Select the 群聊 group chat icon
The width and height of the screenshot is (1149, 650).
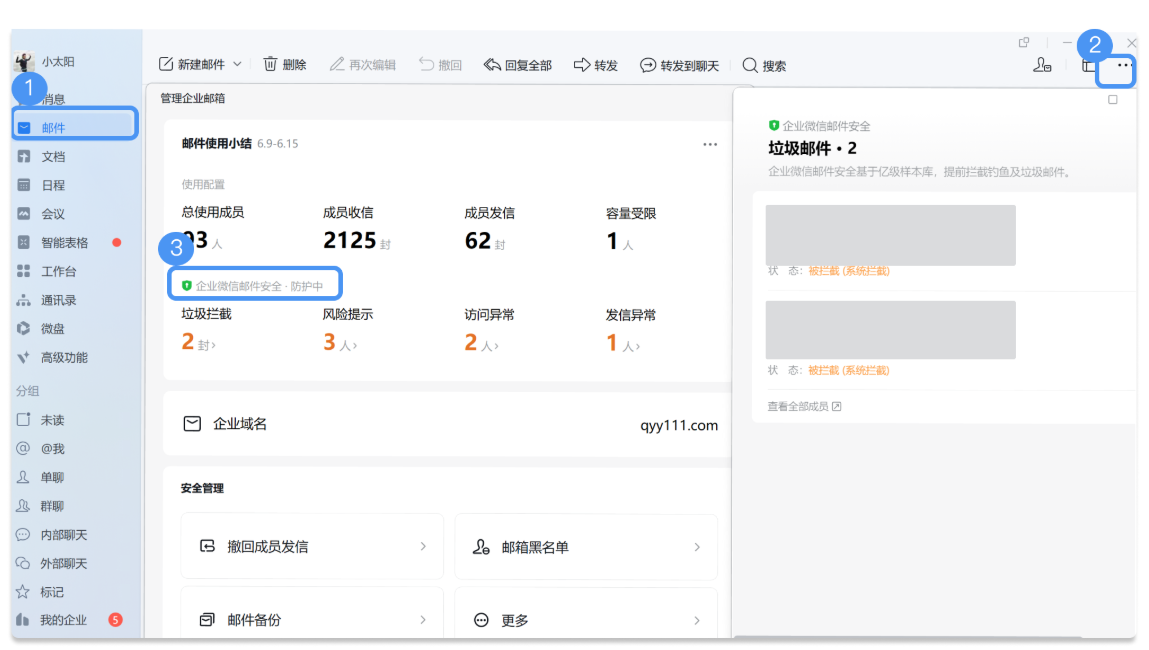(23, 506)
